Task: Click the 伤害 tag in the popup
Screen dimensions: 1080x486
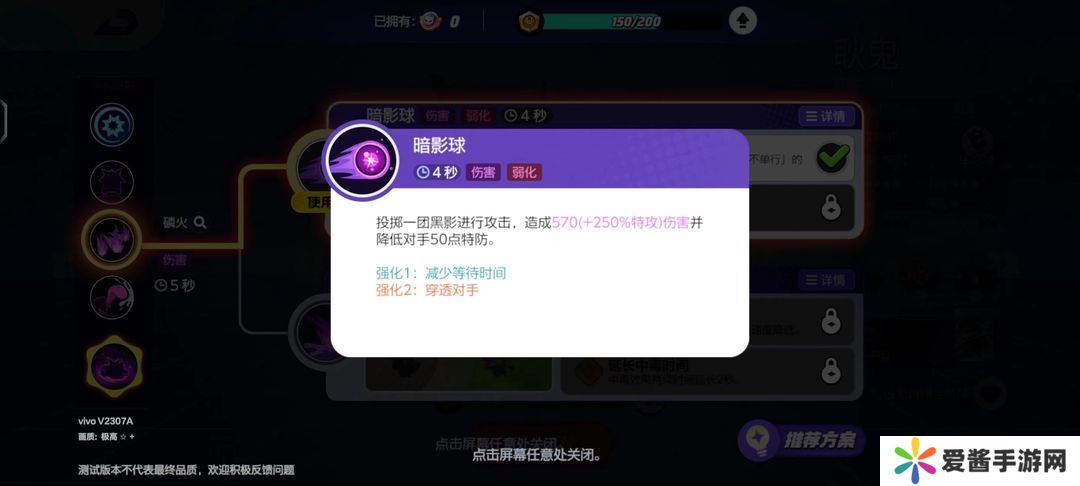Action: pyautogui.click(x=483, y=172)
